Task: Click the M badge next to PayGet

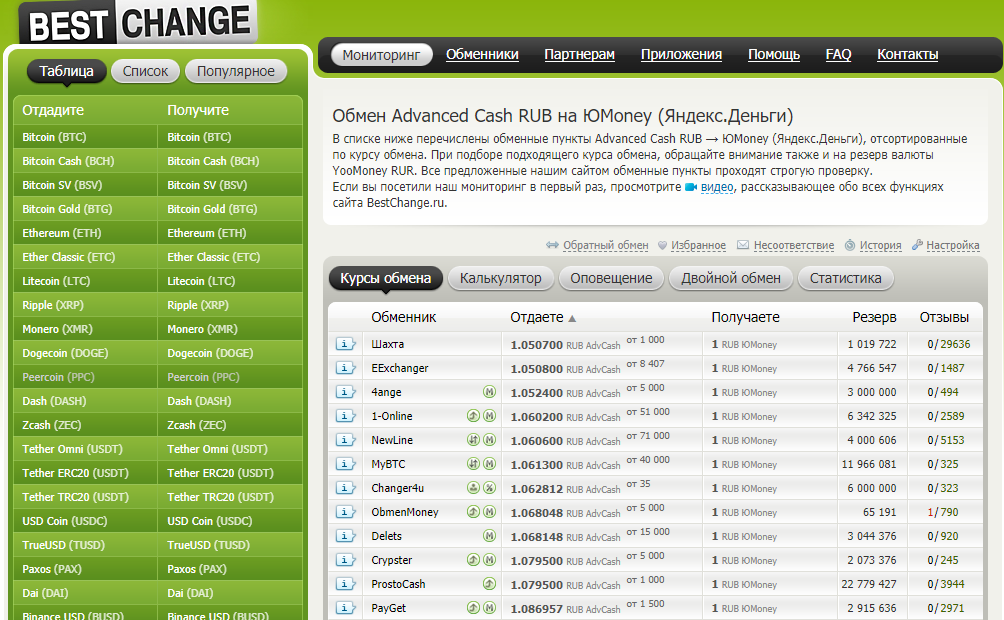Action: [x=489, y=608]
